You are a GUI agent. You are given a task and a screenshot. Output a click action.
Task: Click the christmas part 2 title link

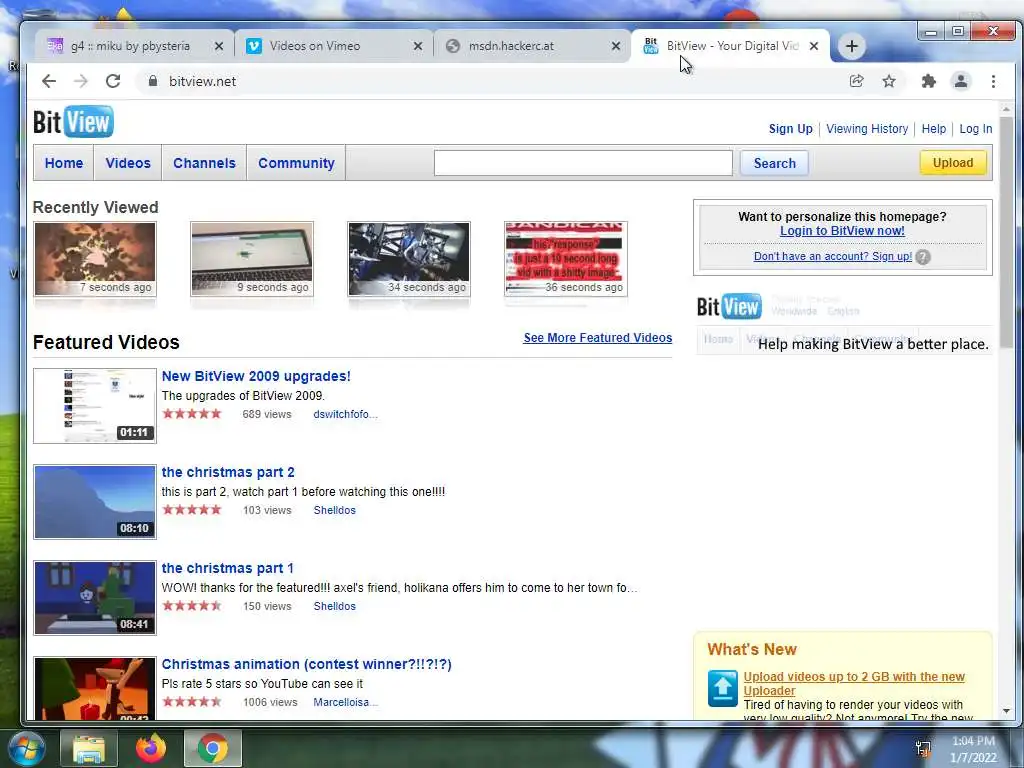[228, 472]
